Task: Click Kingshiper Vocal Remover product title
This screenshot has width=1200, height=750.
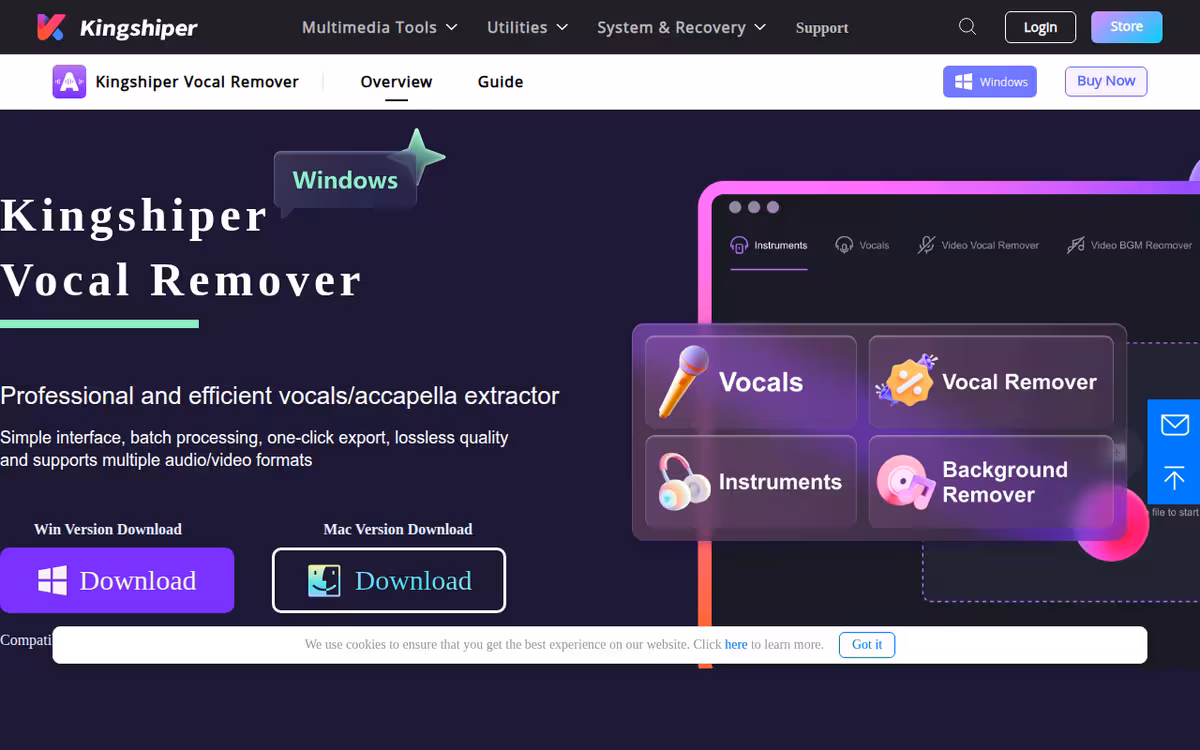Action: click(197, 82)
